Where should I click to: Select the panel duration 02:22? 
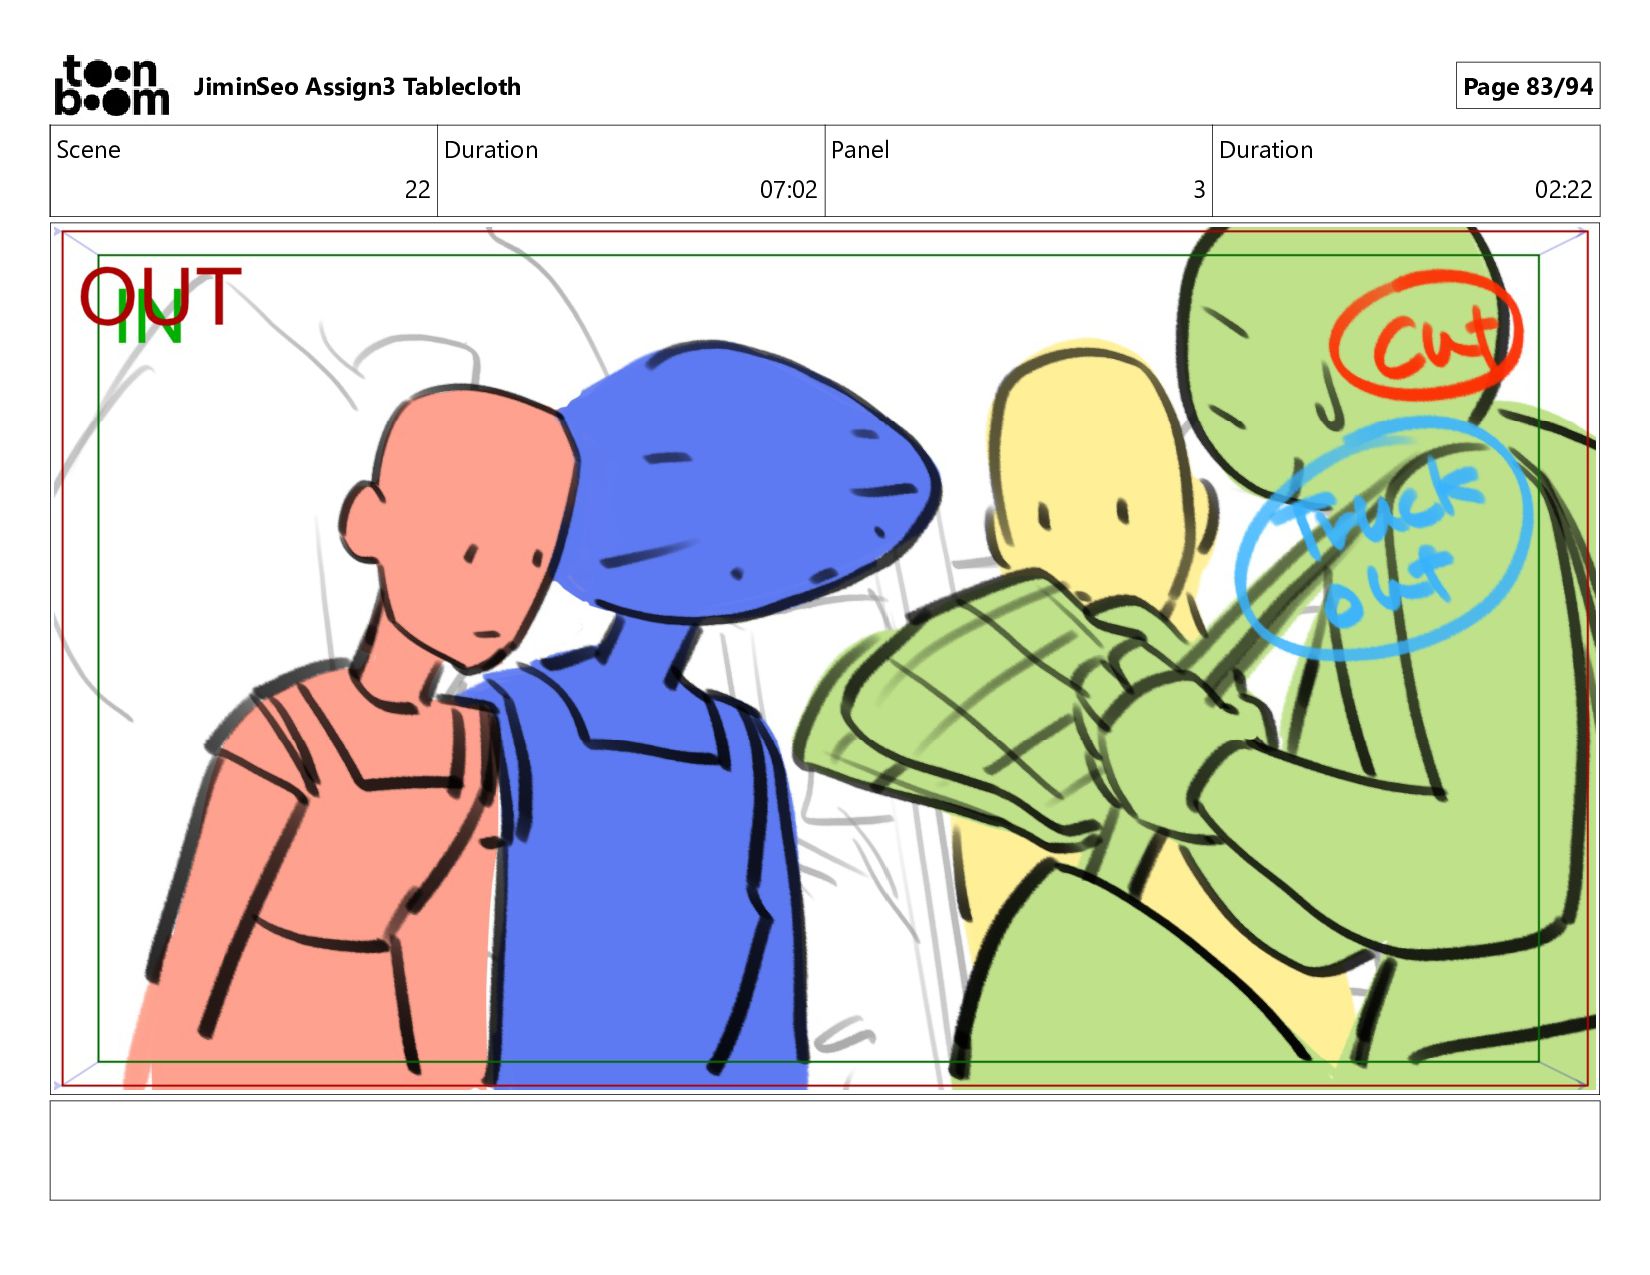(x=1563, y=189)
